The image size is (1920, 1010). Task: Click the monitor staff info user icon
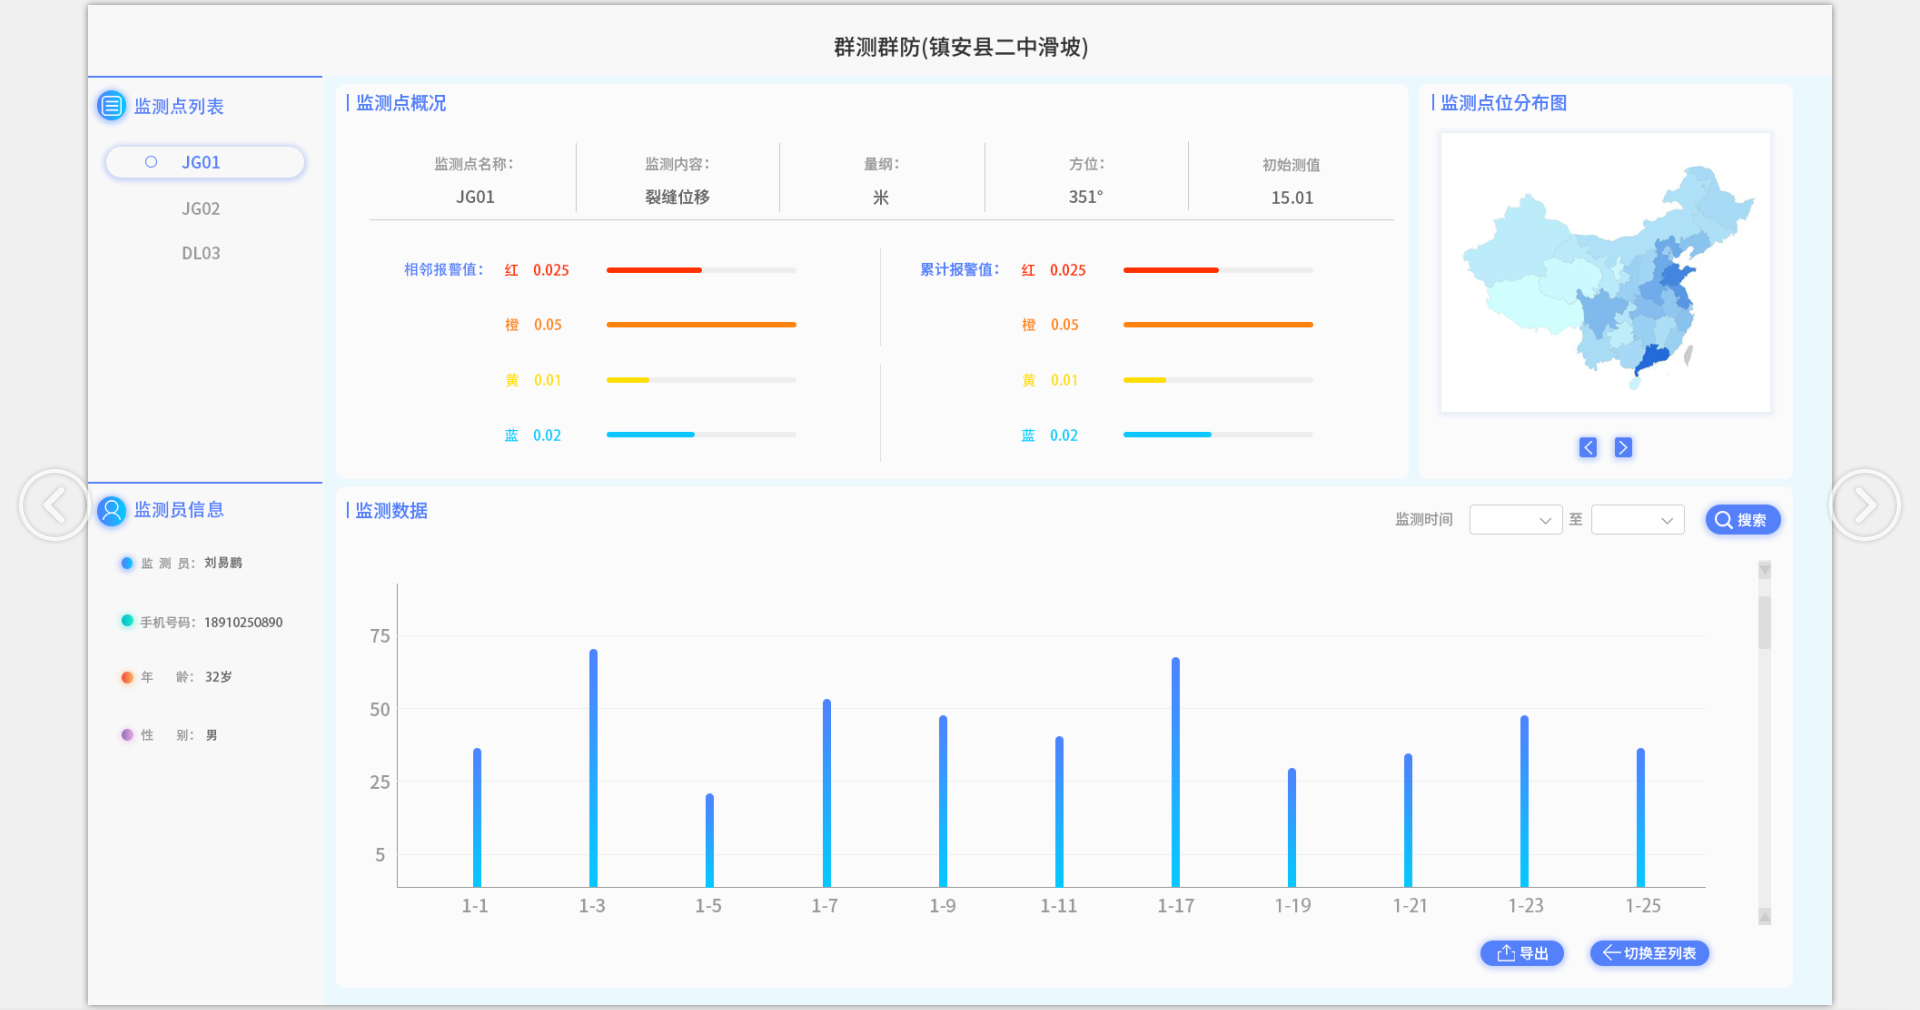click(x=111, y=511)
